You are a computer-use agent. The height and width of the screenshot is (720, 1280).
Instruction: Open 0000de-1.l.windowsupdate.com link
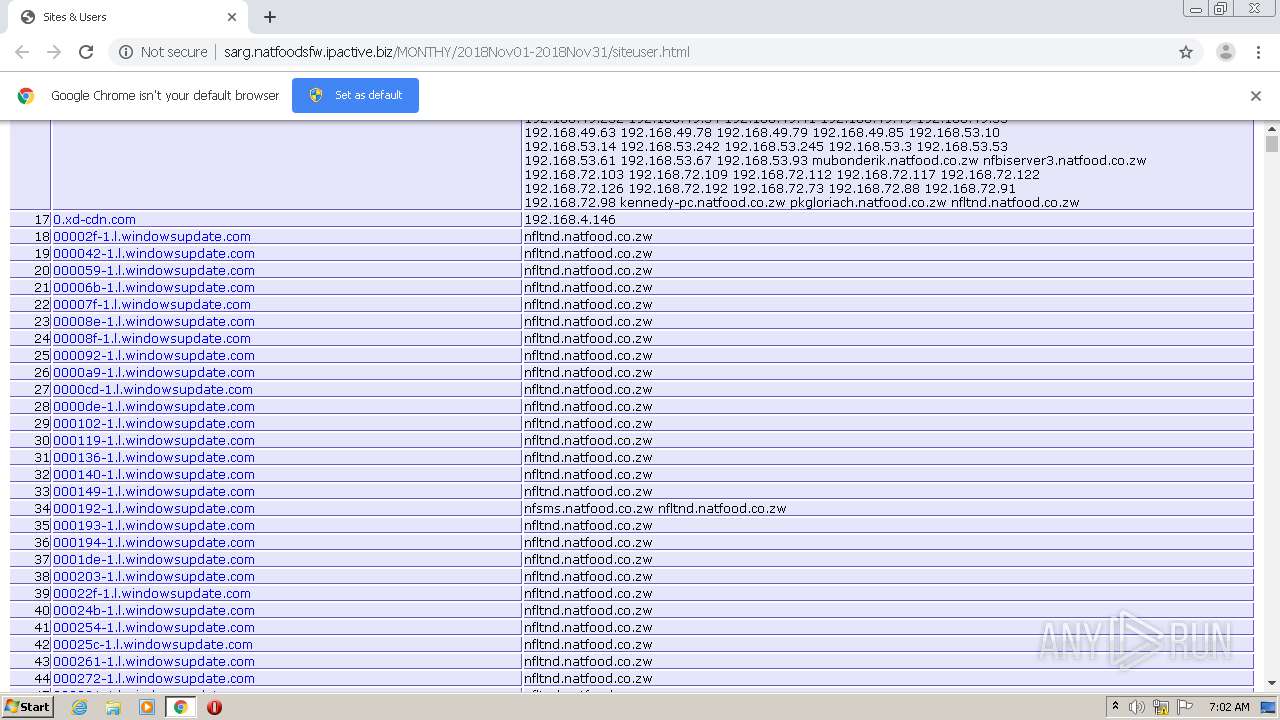tap(154, 406)
